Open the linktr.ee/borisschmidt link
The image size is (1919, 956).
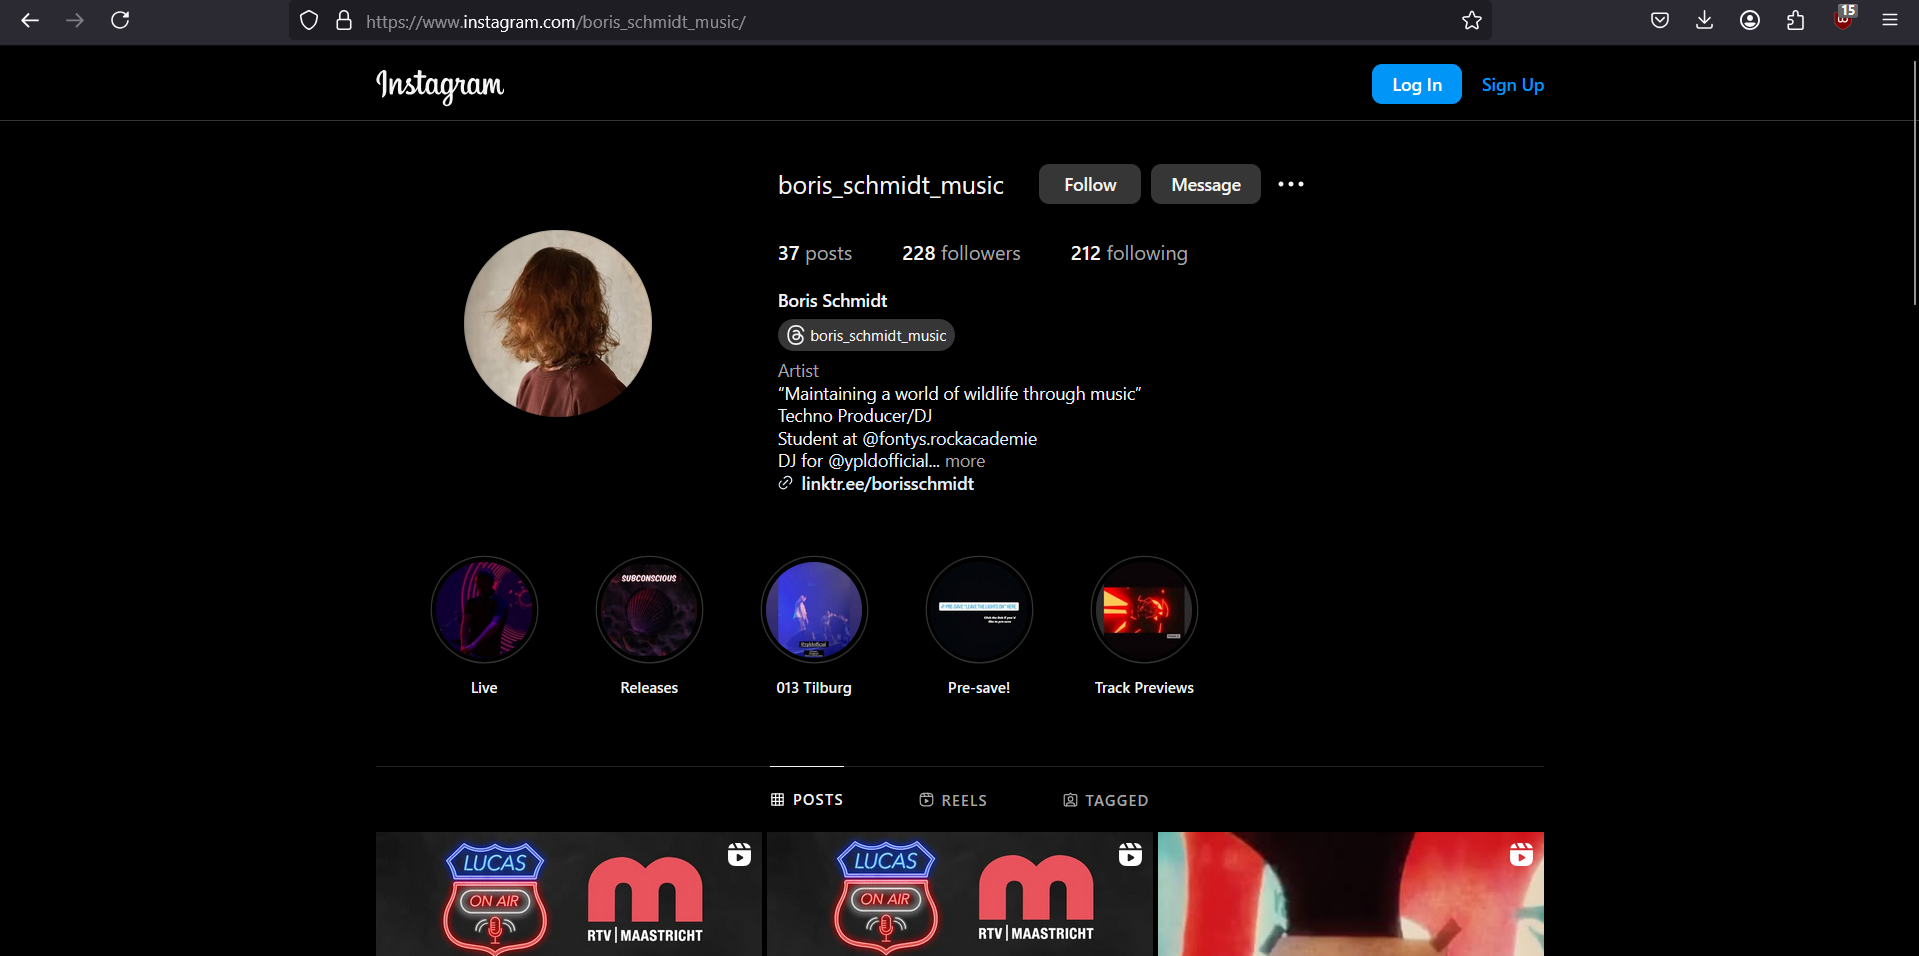887,484
